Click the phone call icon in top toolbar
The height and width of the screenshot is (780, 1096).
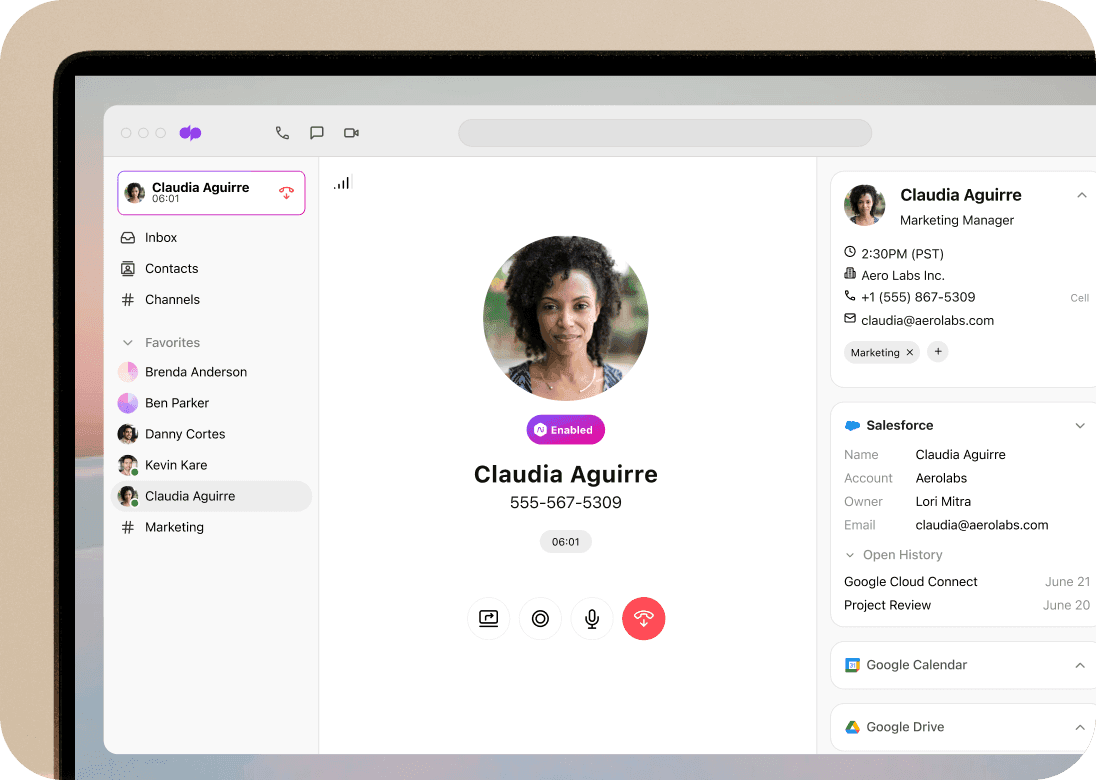282,133
